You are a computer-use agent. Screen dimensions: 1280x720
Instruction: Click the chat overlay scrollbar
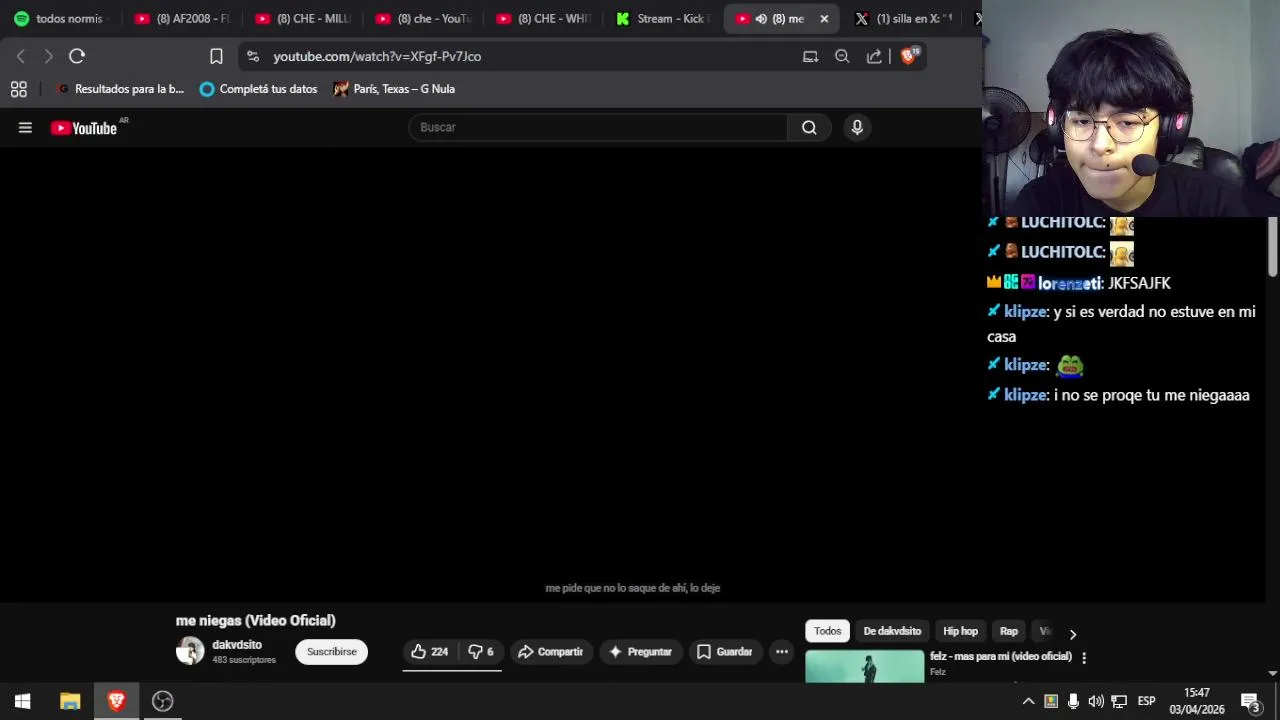tap(1272, 247)
